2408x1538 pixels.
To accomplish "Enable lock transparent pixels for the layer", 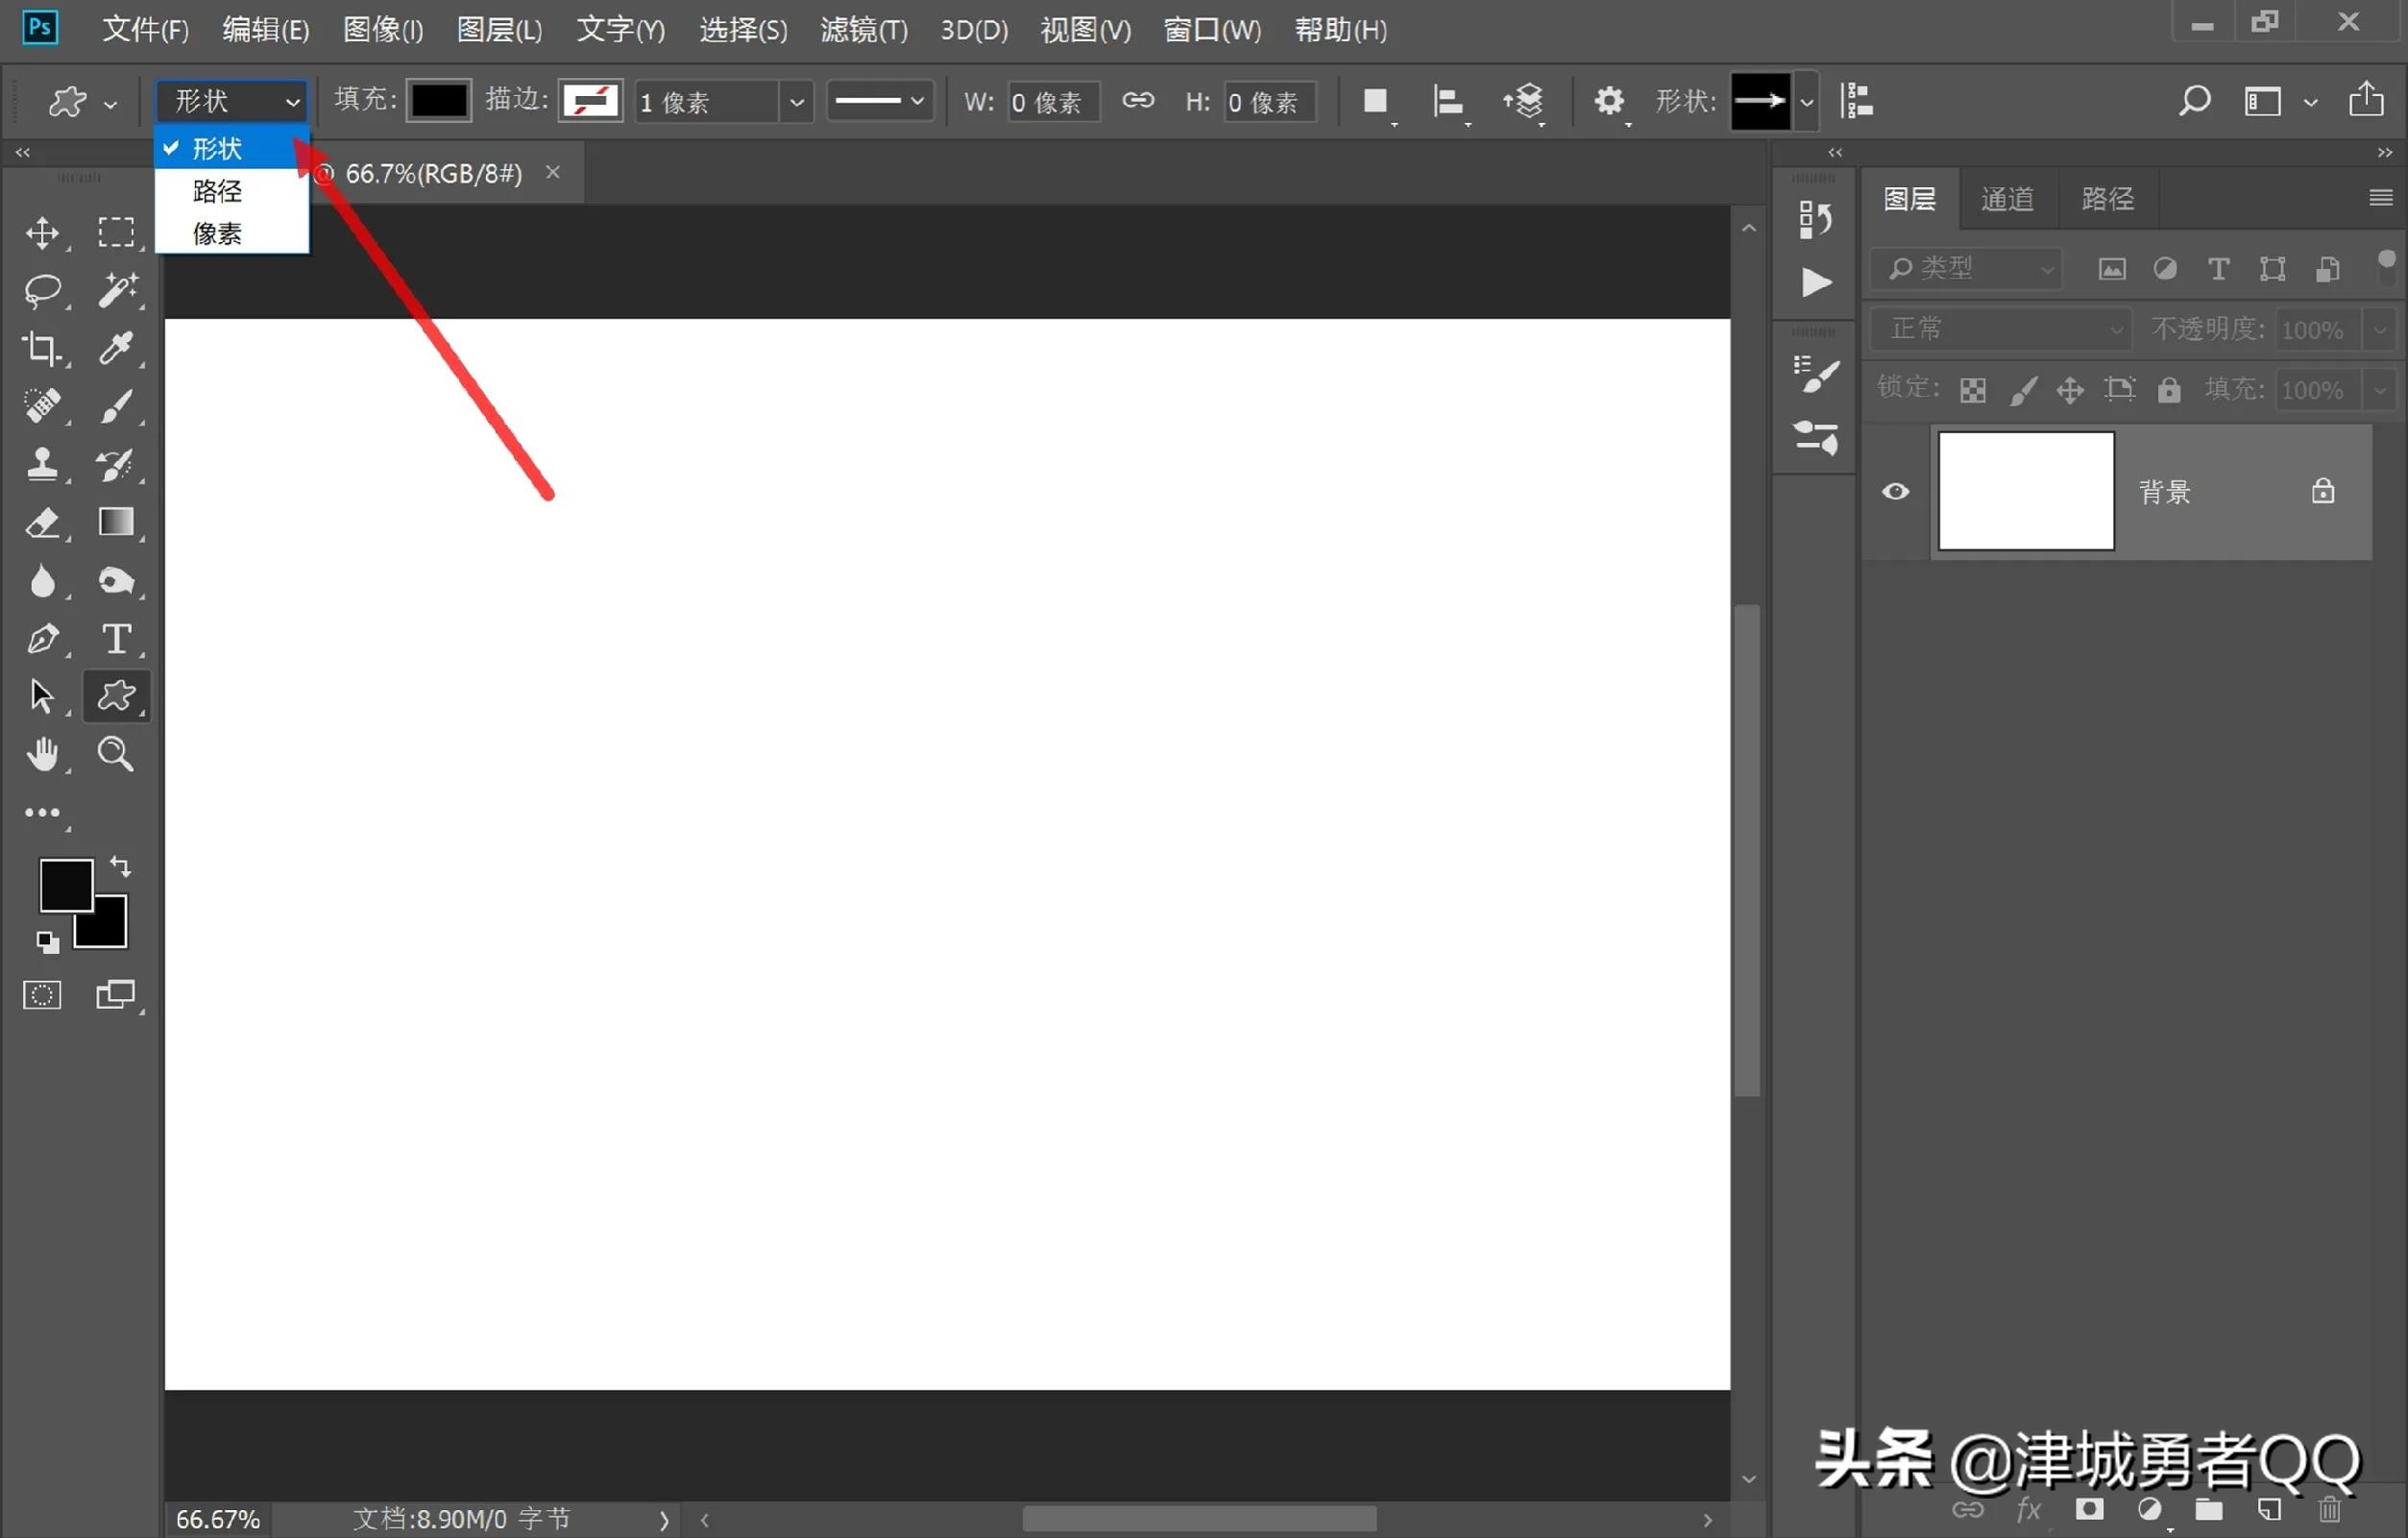I will click(1971, 389).
